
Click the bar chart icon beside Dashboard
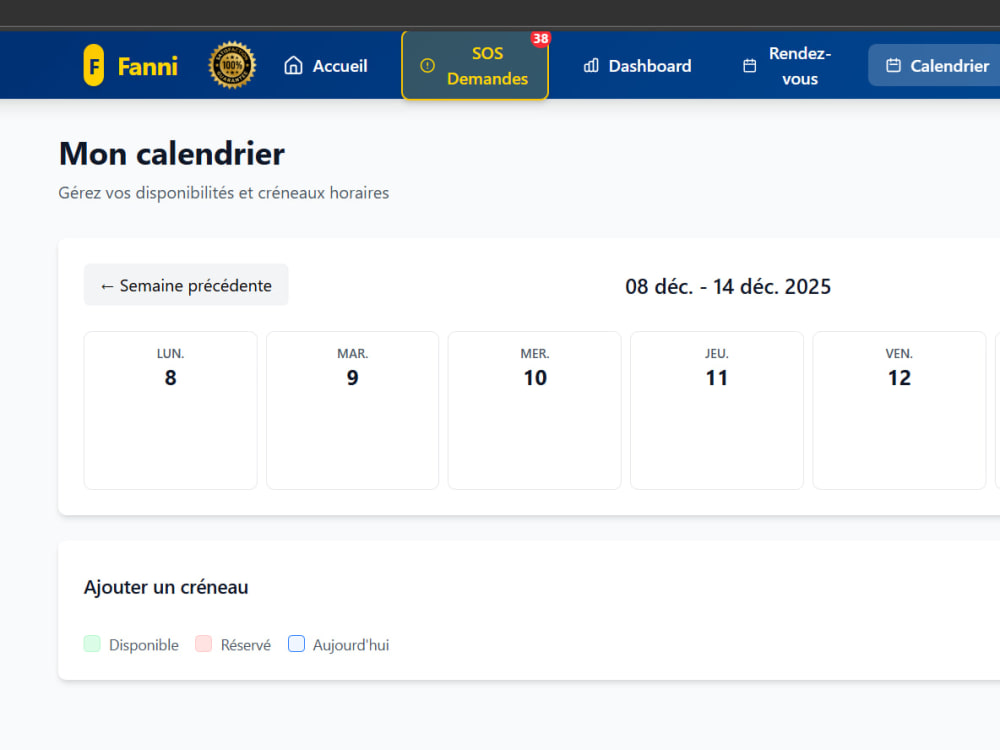click(591, 65)
